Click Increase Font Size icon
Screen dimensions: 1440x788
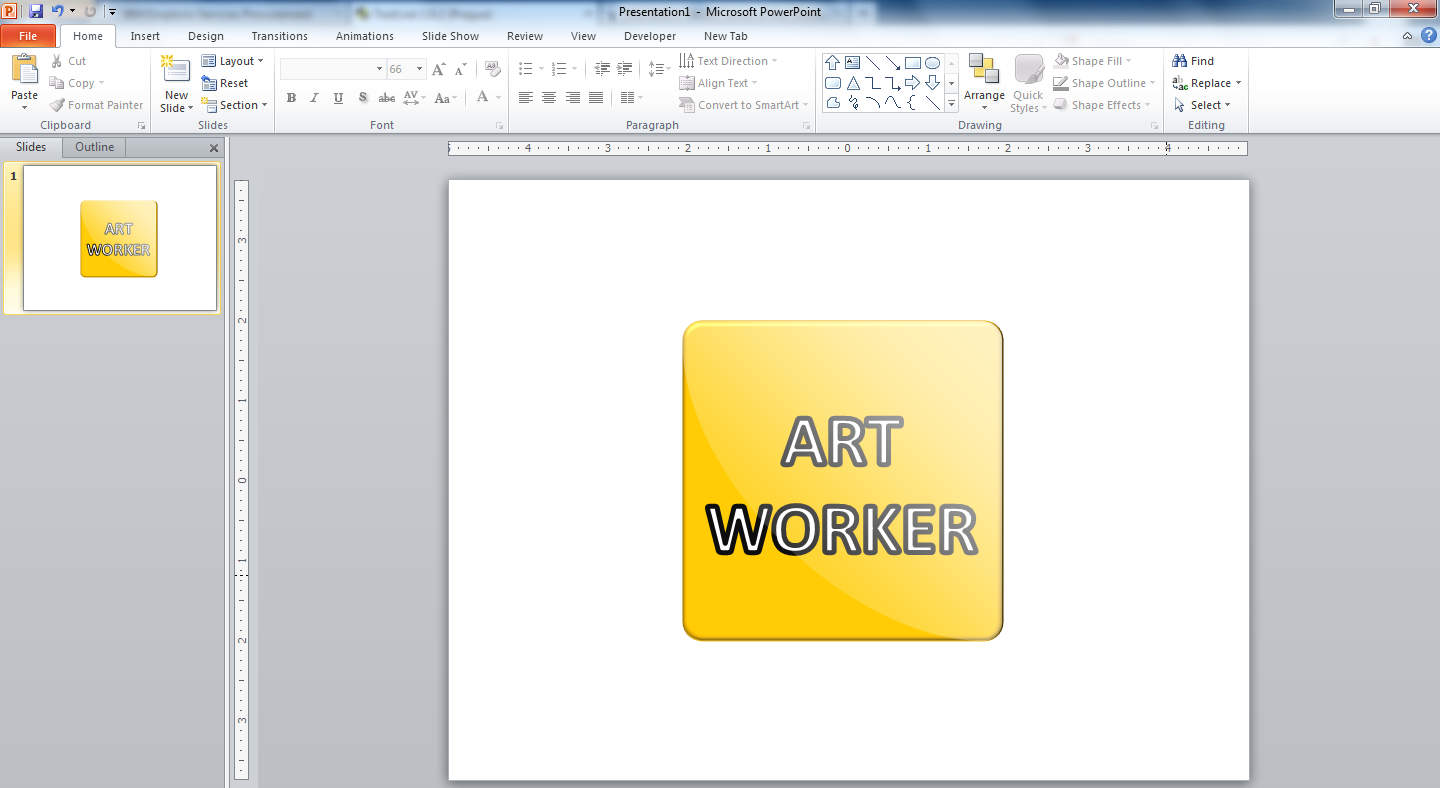[438, 69]
